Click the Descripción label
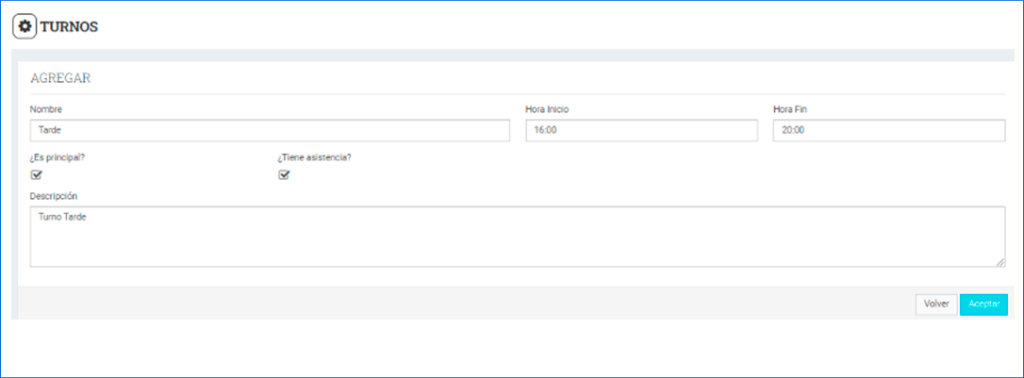1024x378 pixels. click(54, 196)
